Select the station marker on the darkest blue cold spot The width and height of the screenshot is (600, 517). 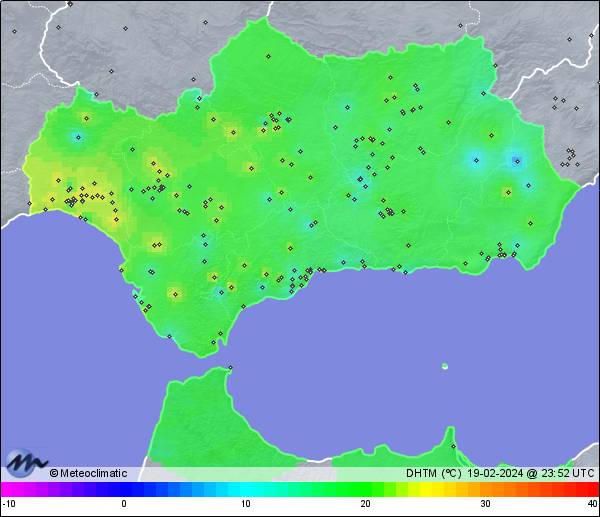tap(517, 161)
